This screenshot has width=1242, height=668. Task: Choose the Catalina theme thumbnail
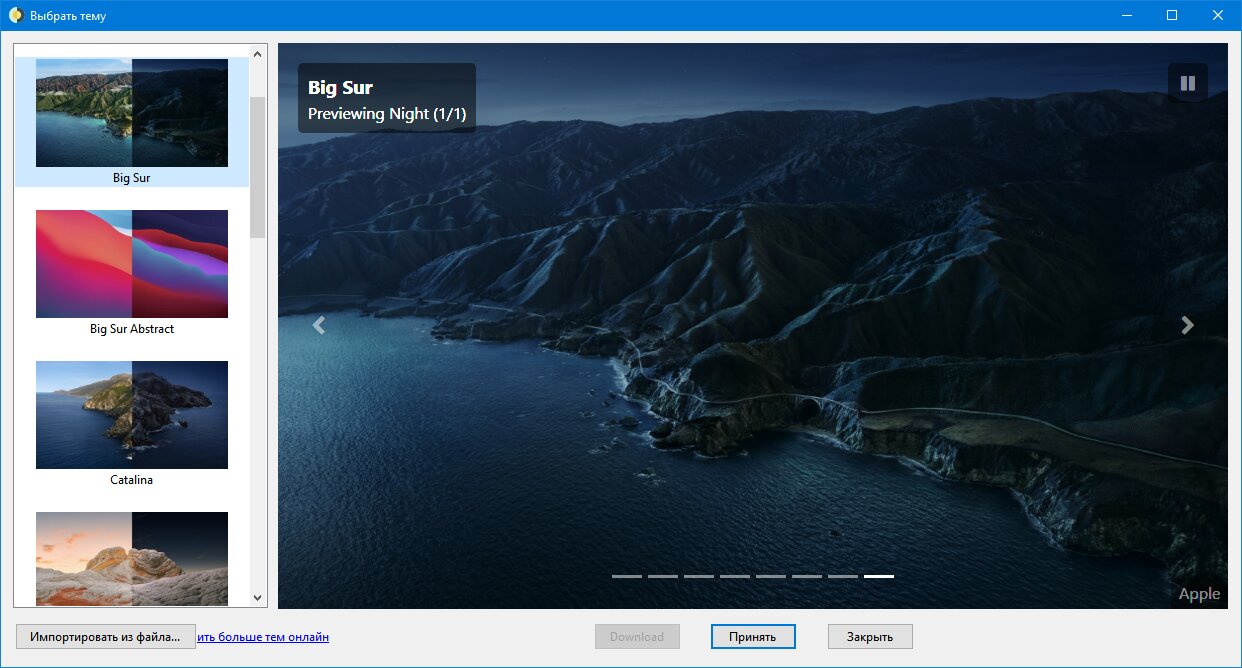coord(132,415)
